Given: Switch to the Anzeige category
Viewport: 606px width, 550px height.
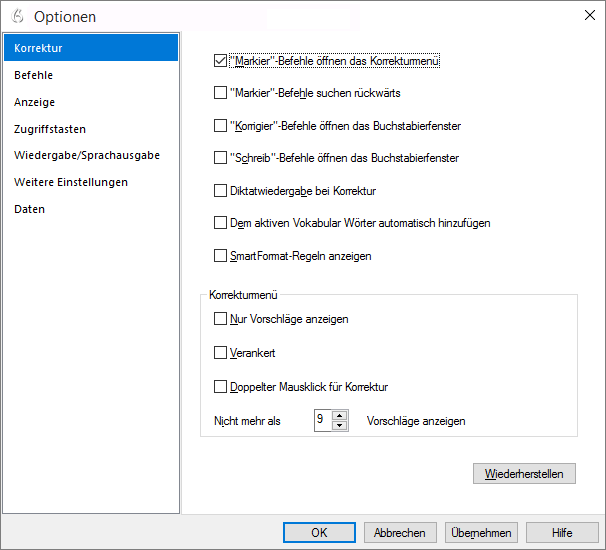Looking at the screenshot, I should pos(91,102).
